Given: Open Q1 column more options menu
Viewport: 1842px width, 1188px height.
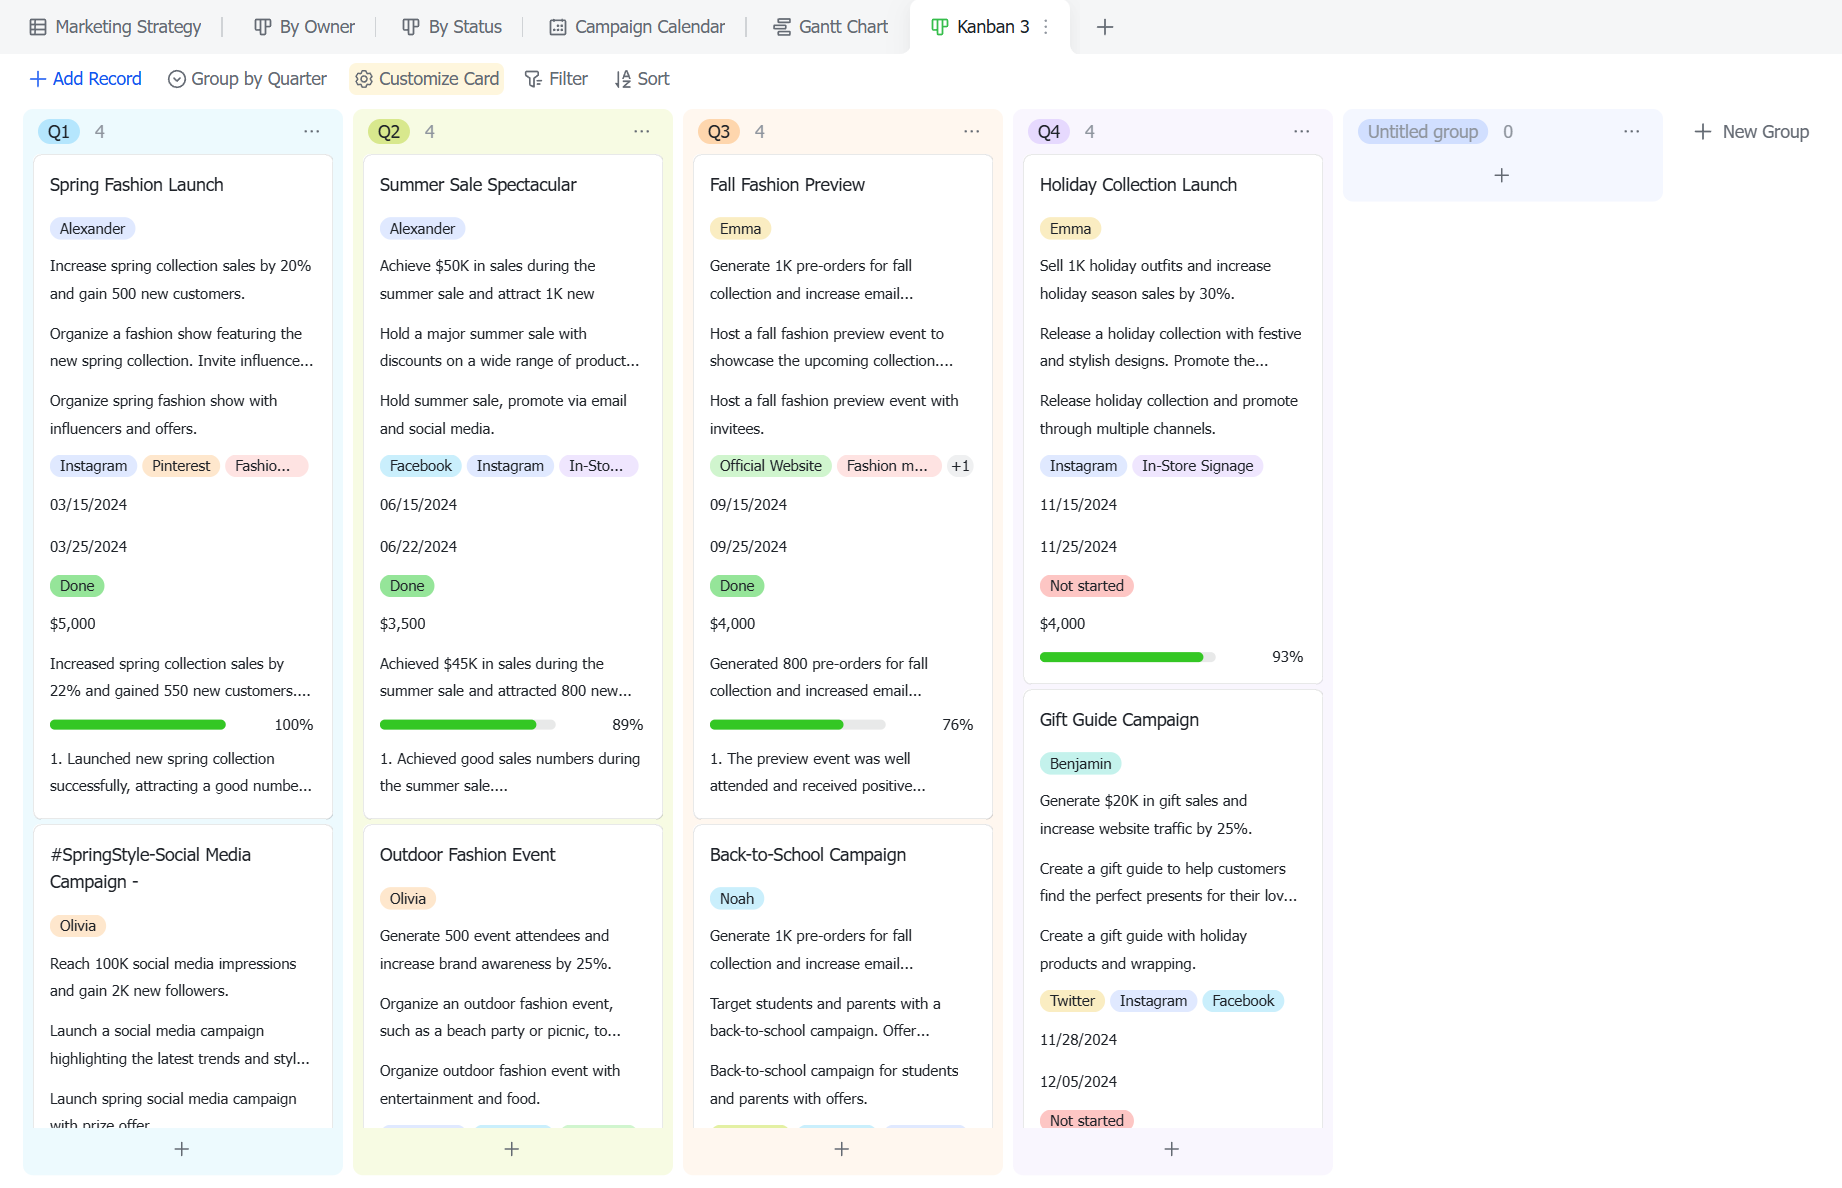Looking at the screenshot, I should [312, 131].
